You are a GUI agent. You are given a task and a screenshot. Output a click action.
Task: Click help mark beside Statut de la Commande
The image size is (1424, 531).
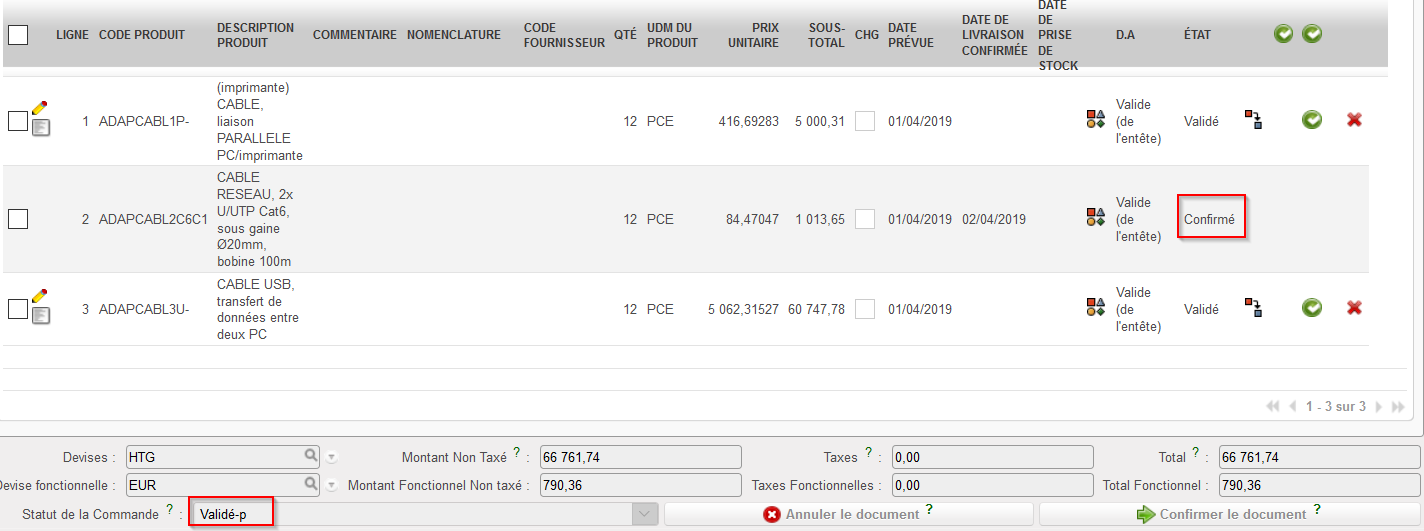pyautogui.click(x=170, y=510)
